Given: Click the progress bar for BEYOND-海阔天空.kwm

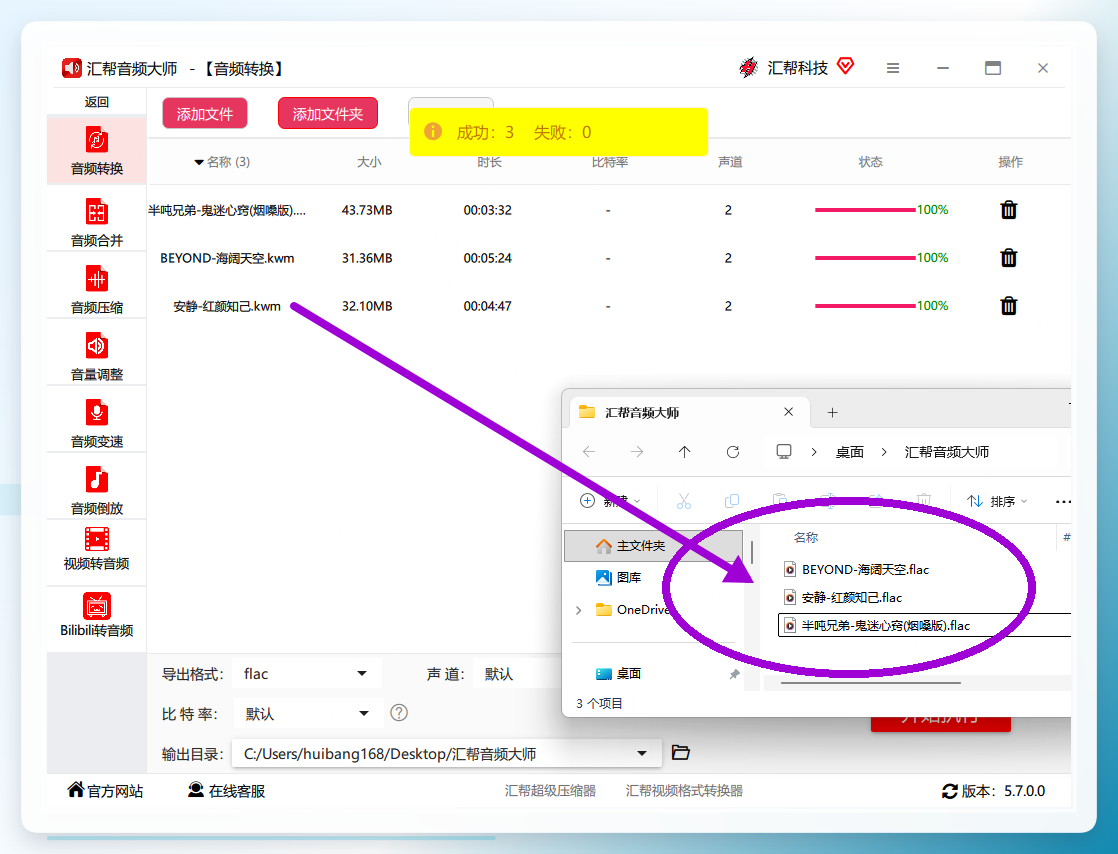Looking at the screenshot, I should pyautogui.click(x=865, y=257).
